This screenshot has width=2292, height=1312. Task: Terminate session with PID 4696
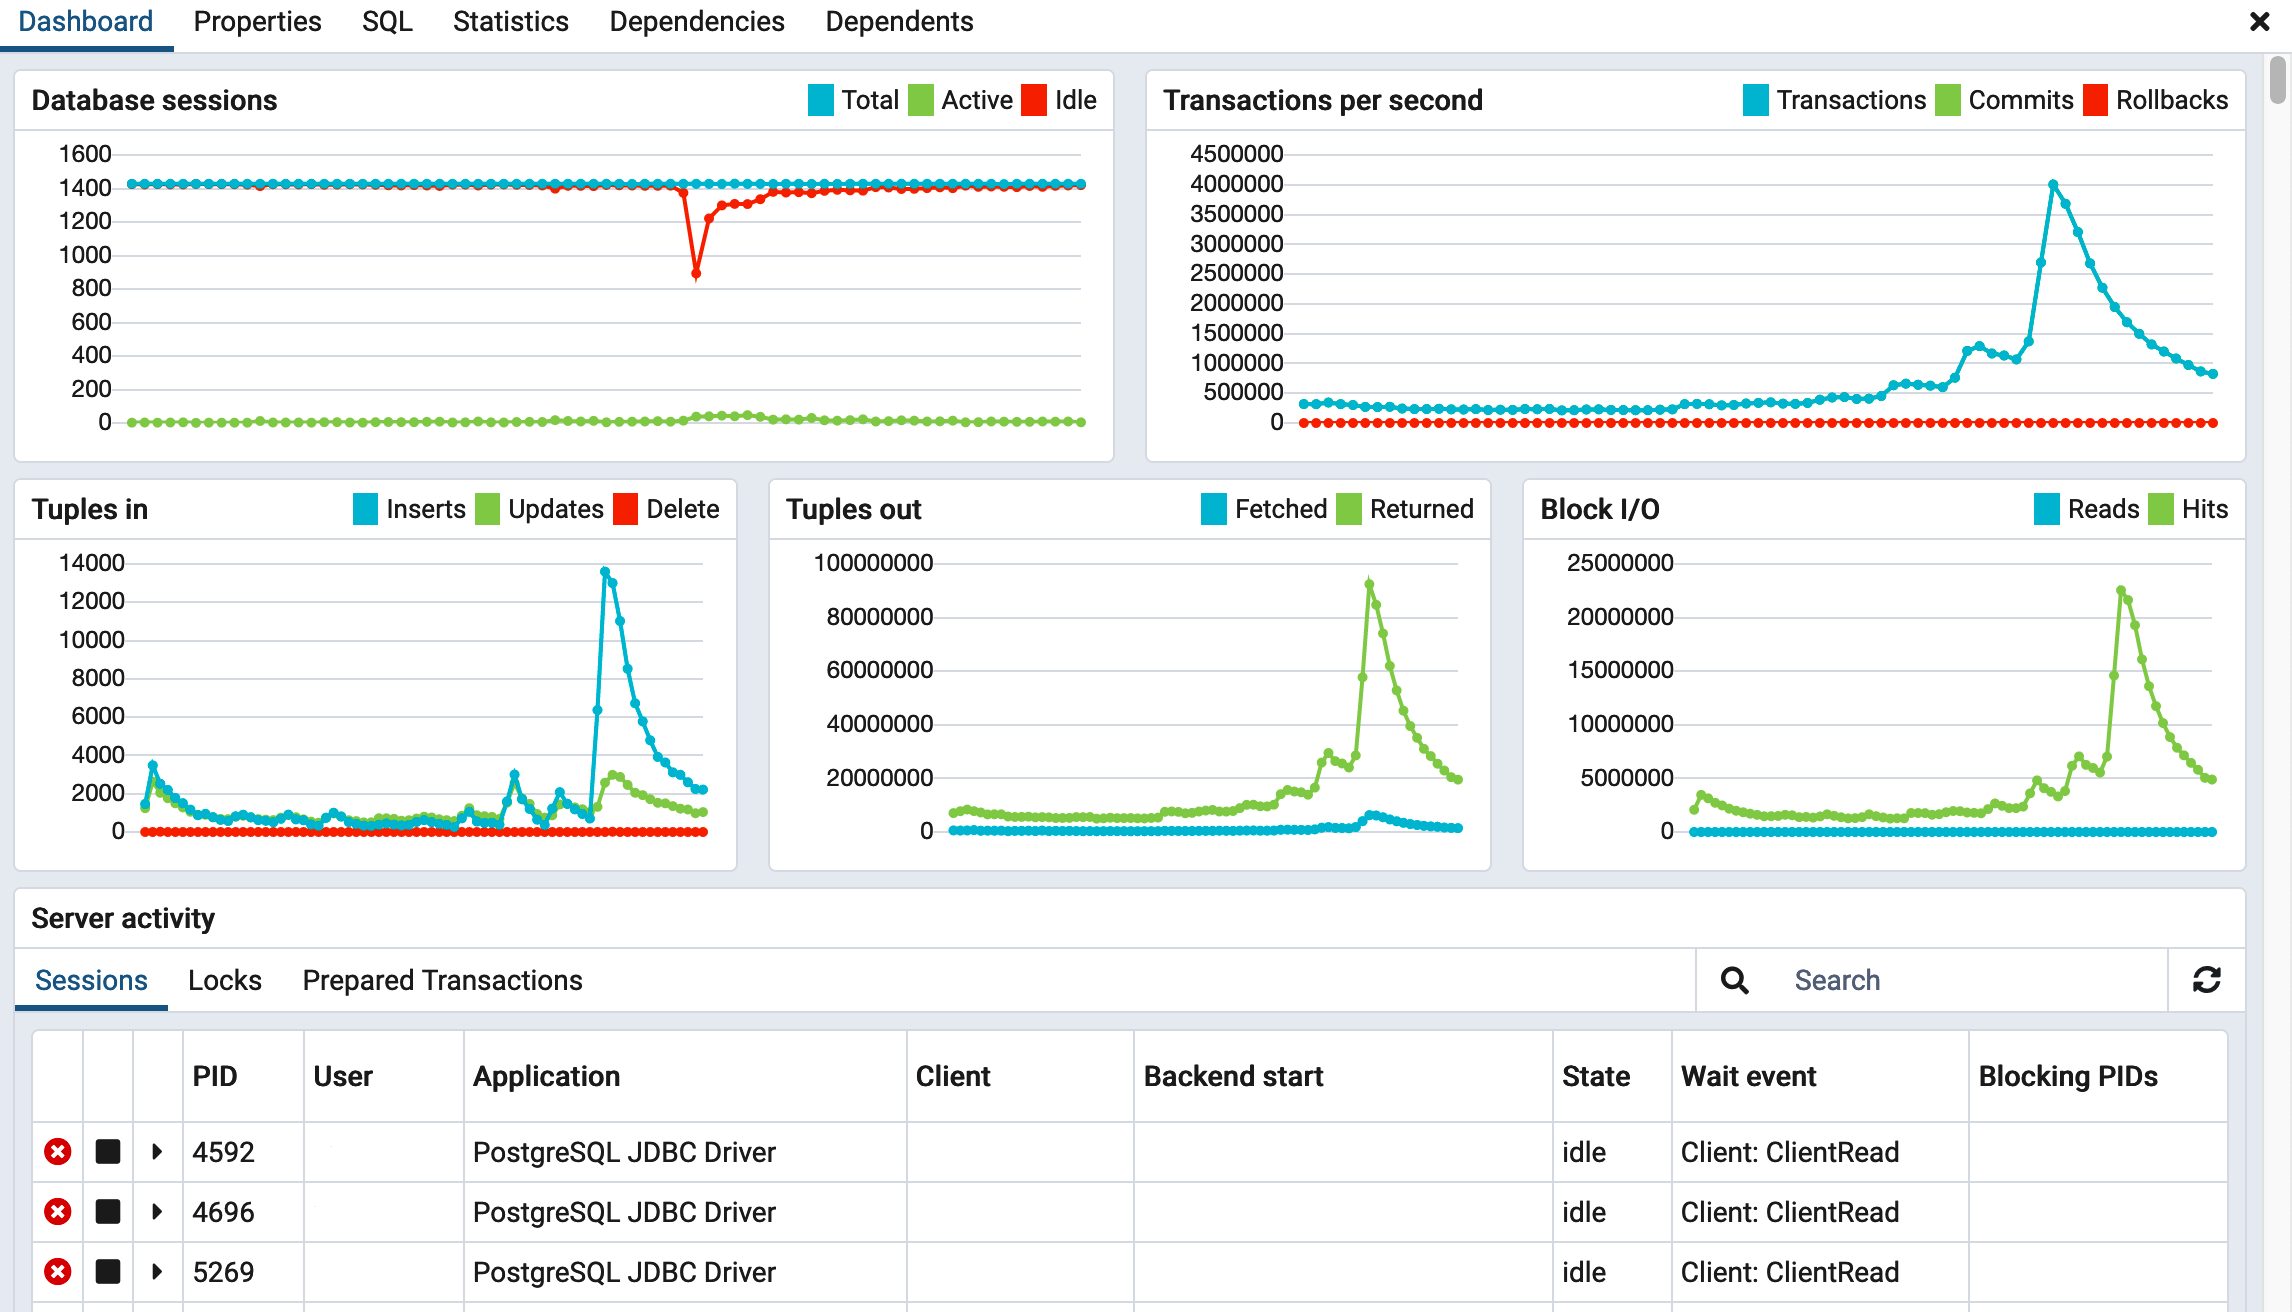coord(58,1212)
